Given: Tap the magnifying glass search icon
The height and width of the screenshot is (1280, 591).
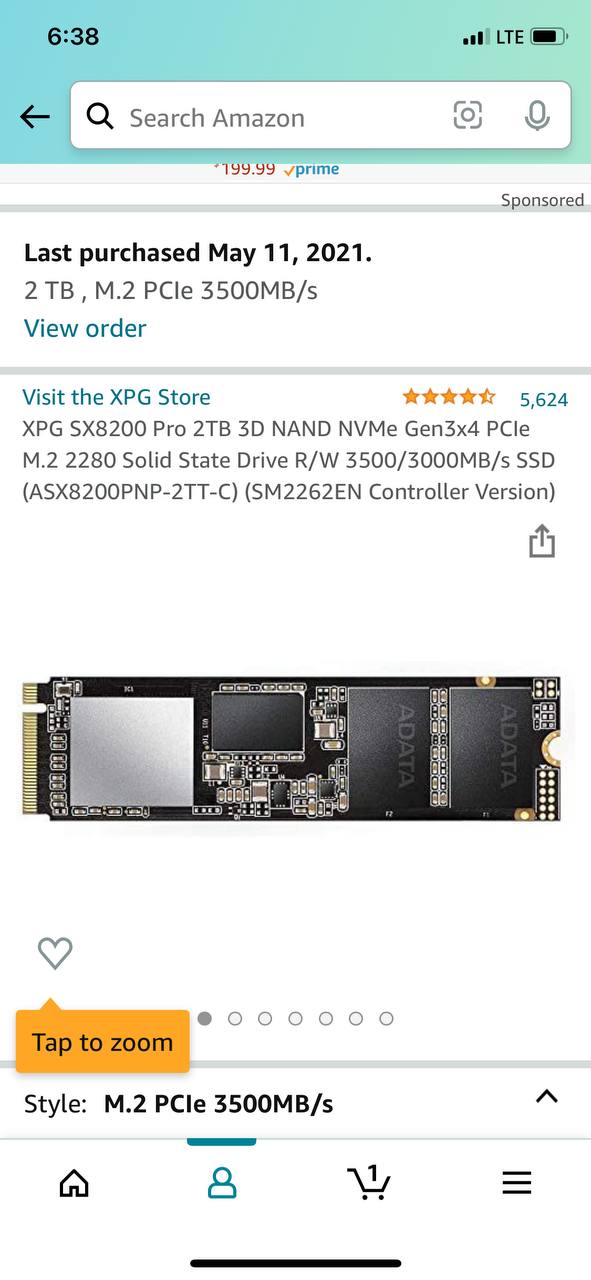Looking at the screenshot, I should [100, 117].
